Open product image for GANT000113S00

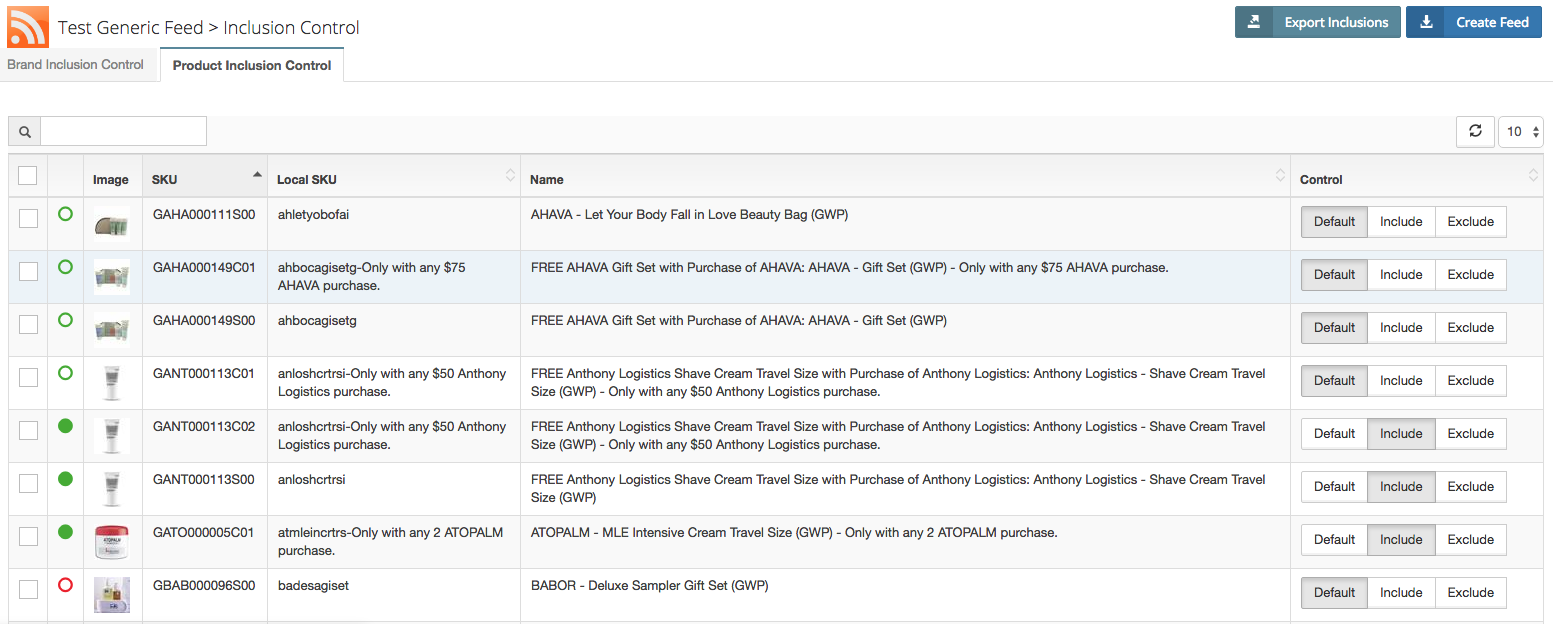112,489
